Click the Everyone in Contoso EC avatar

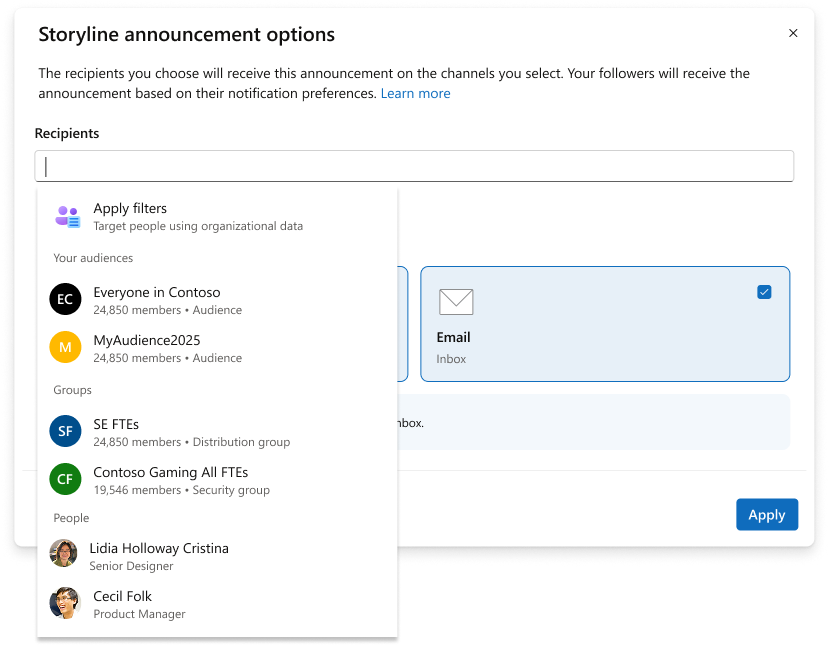[64, 299]
